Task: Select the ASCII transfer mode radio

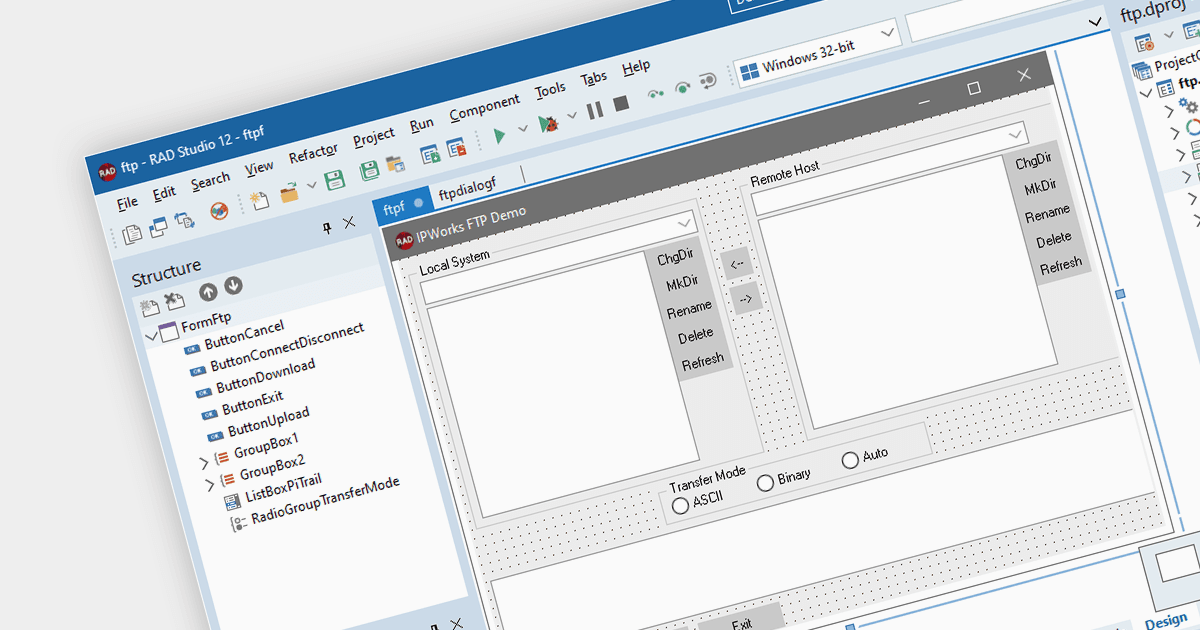Action: 681,505
